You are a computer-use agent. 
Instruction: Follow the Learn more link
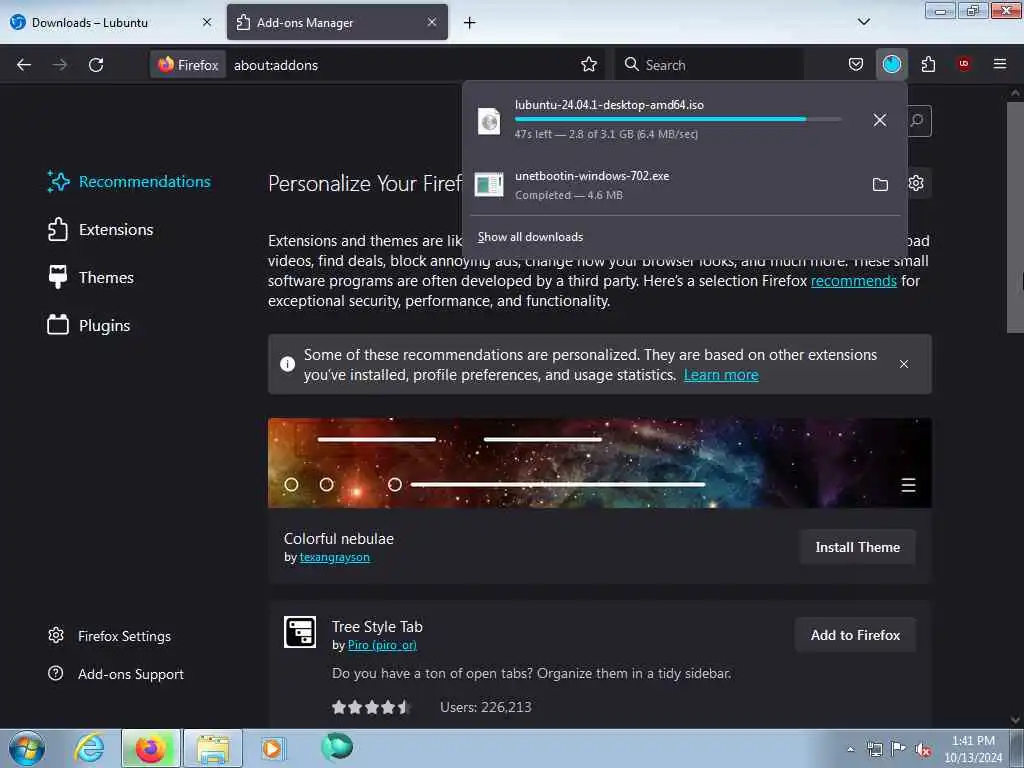click(x=721, y=375)
